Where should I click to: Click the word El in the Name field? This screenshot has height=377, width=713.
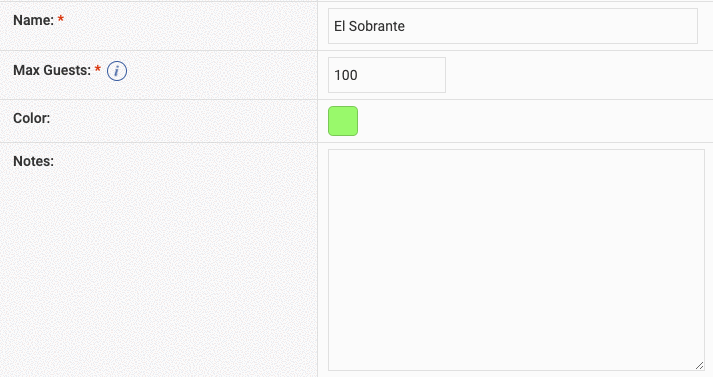(x=340, y=26)
